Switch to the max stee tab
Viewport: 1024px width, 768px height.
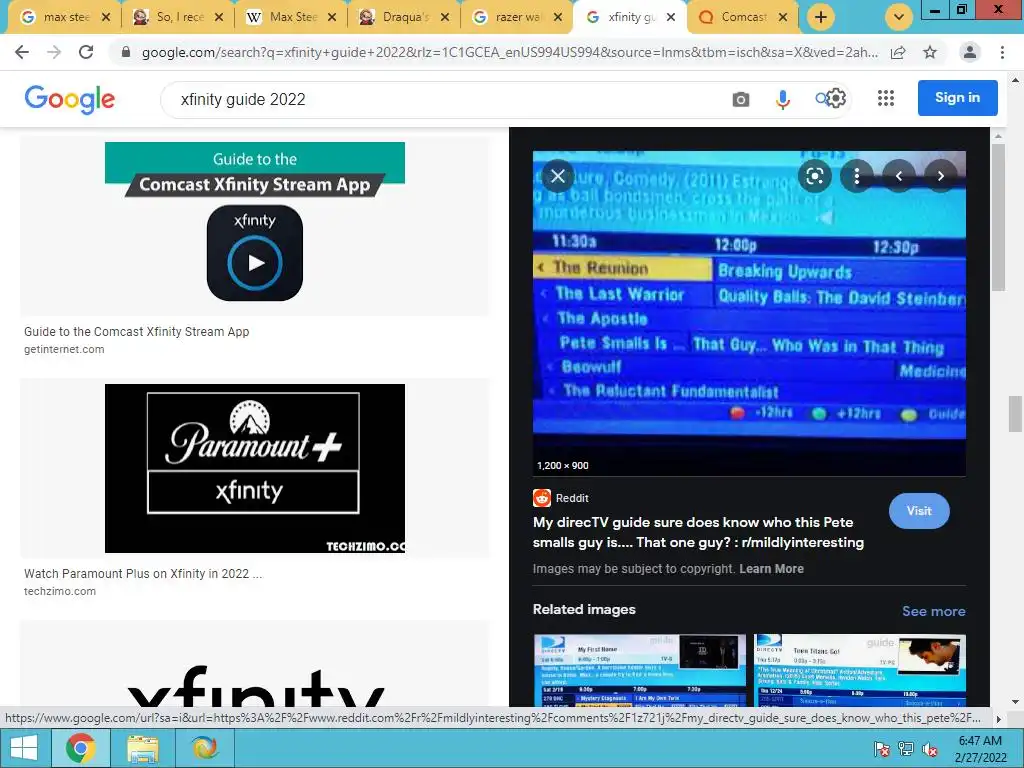click(64, 17)
